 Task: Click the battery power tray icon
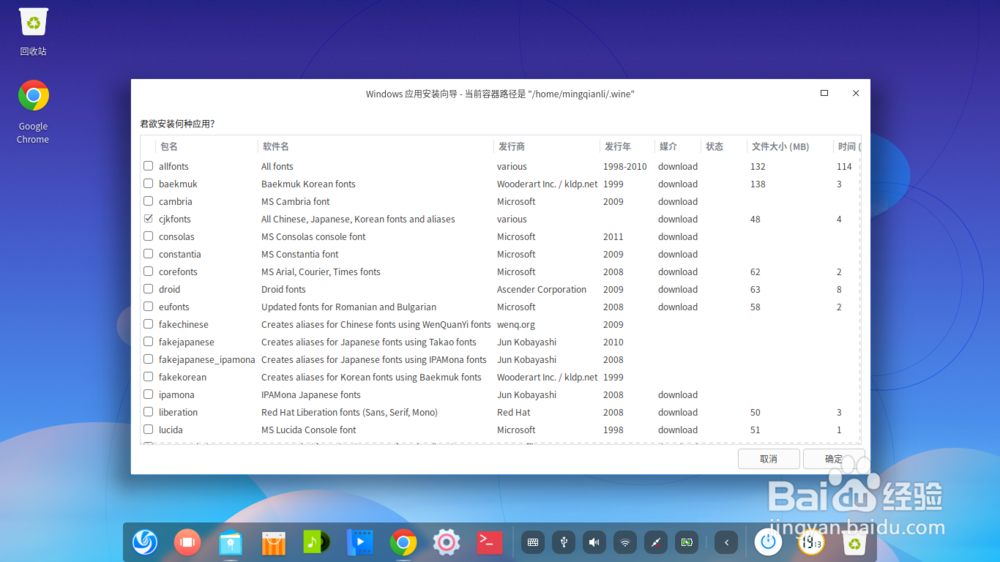[686, 542]
